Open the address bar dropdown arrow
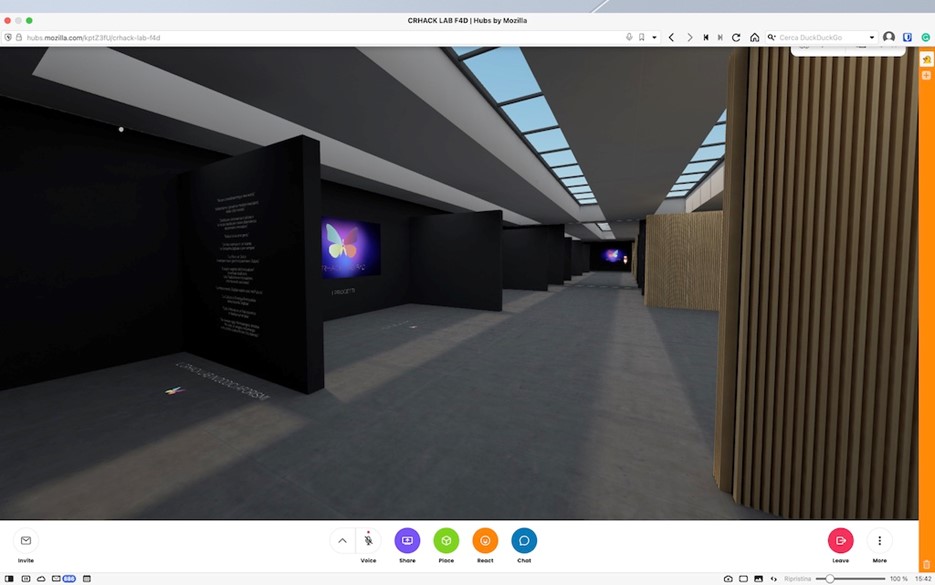Screen dimensions: 935x585 coord(654,37)
